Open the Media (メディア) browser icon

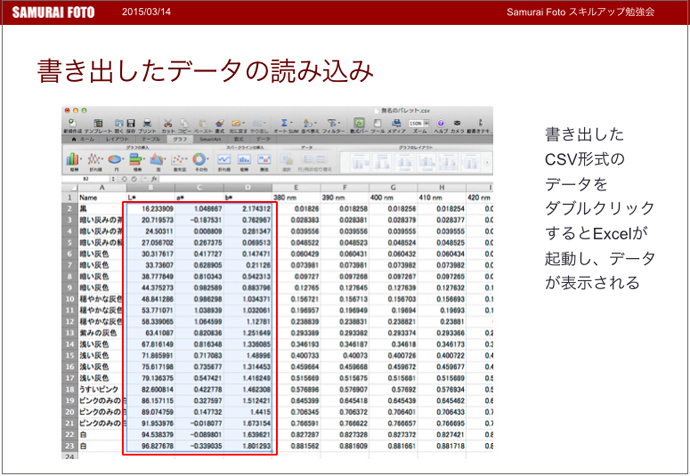tap(396, 123)
